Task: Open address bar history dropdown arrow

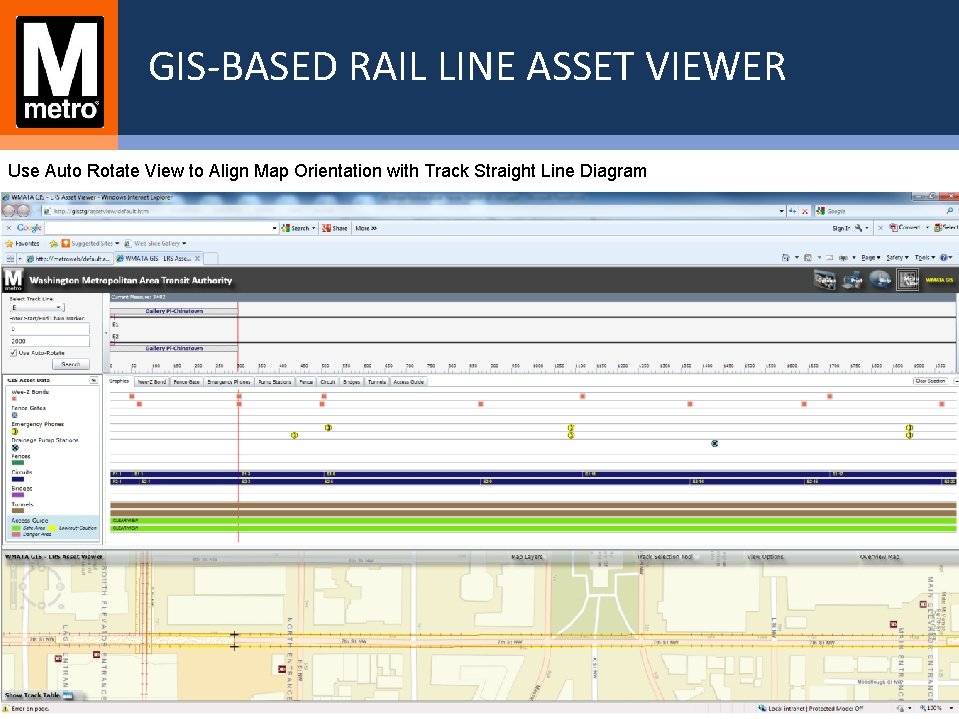Action: click(x=781, y=211)
